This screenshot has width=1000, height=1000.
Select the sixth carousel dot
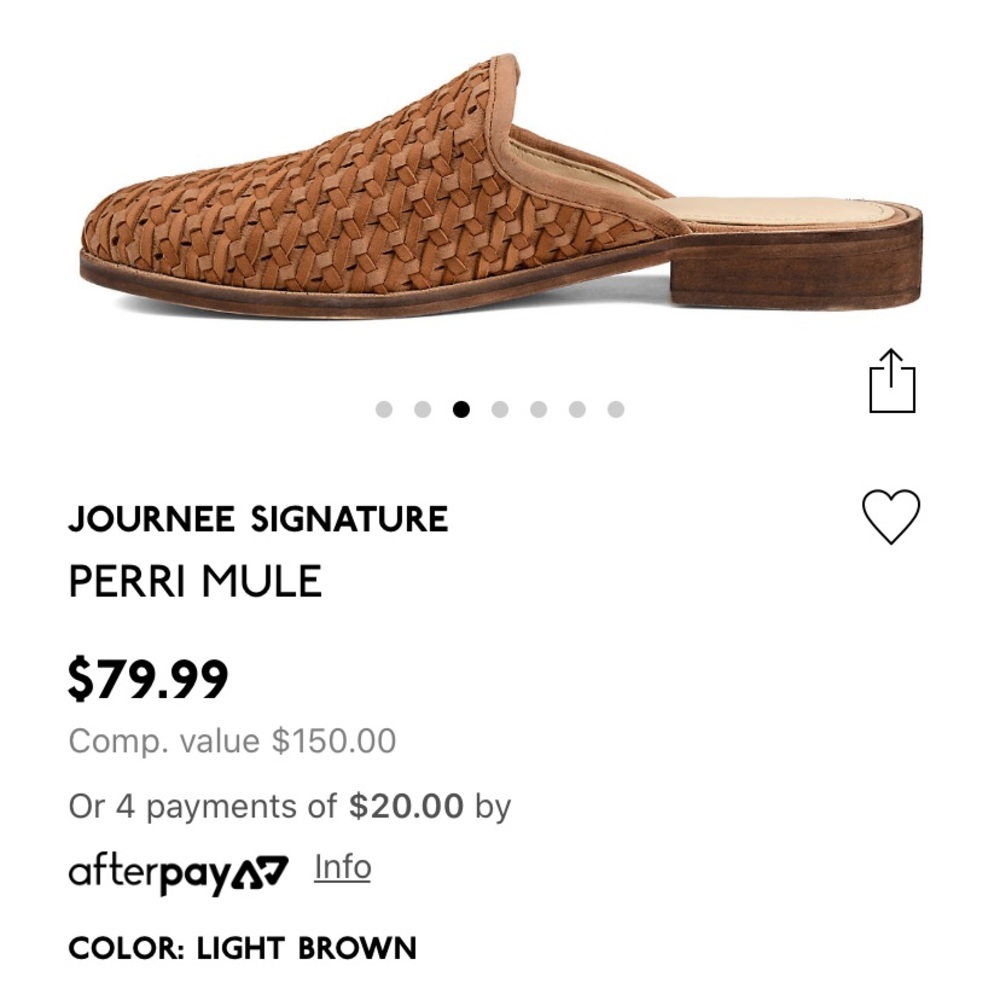pos(575,407)
